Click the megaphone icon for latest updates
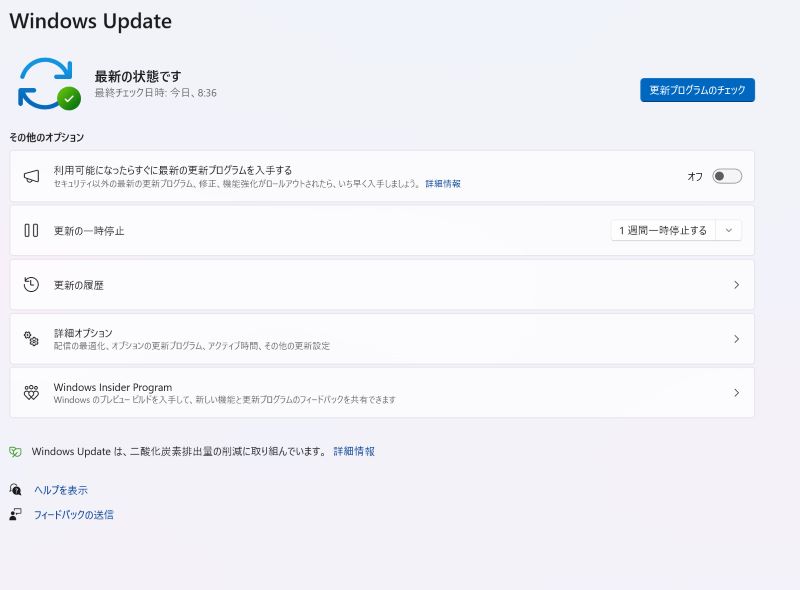This screenshot has width=800, height=590. click(x=32, y=177)
